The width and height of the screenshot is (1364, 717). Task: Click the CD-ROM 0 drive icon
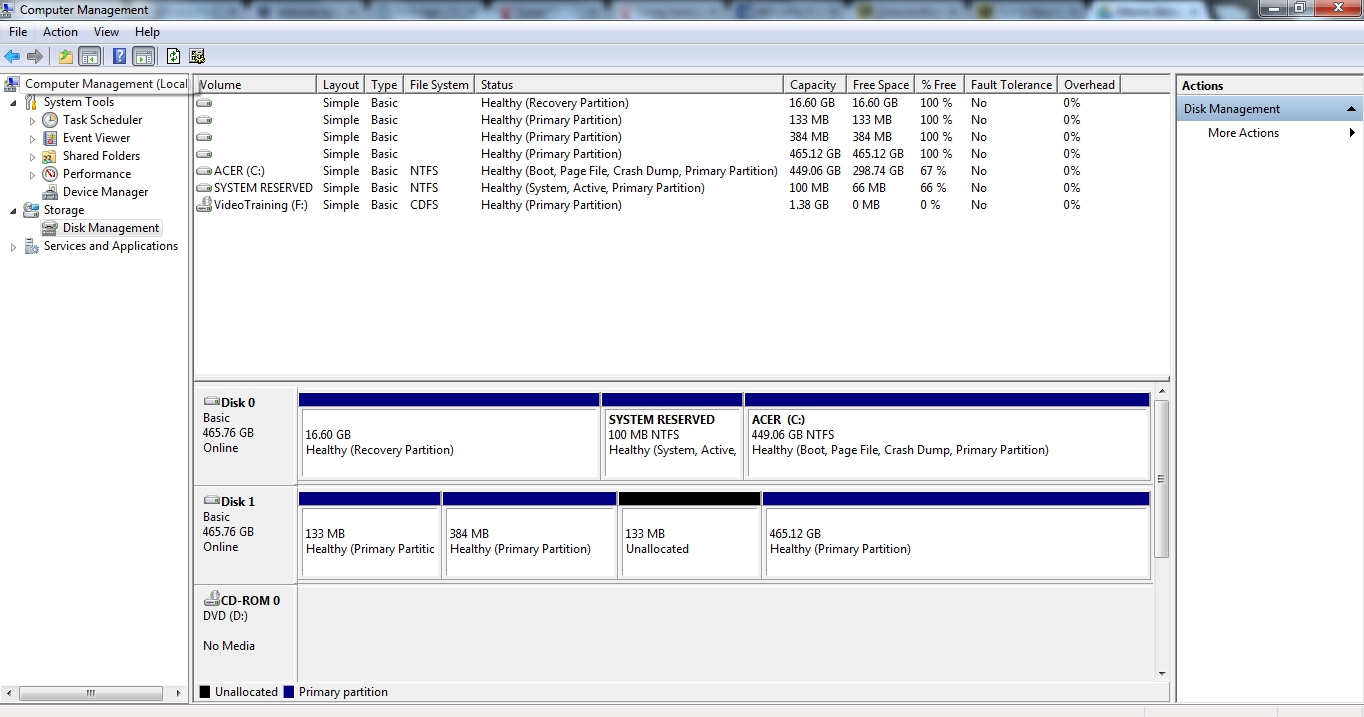[x=211, y=599]
